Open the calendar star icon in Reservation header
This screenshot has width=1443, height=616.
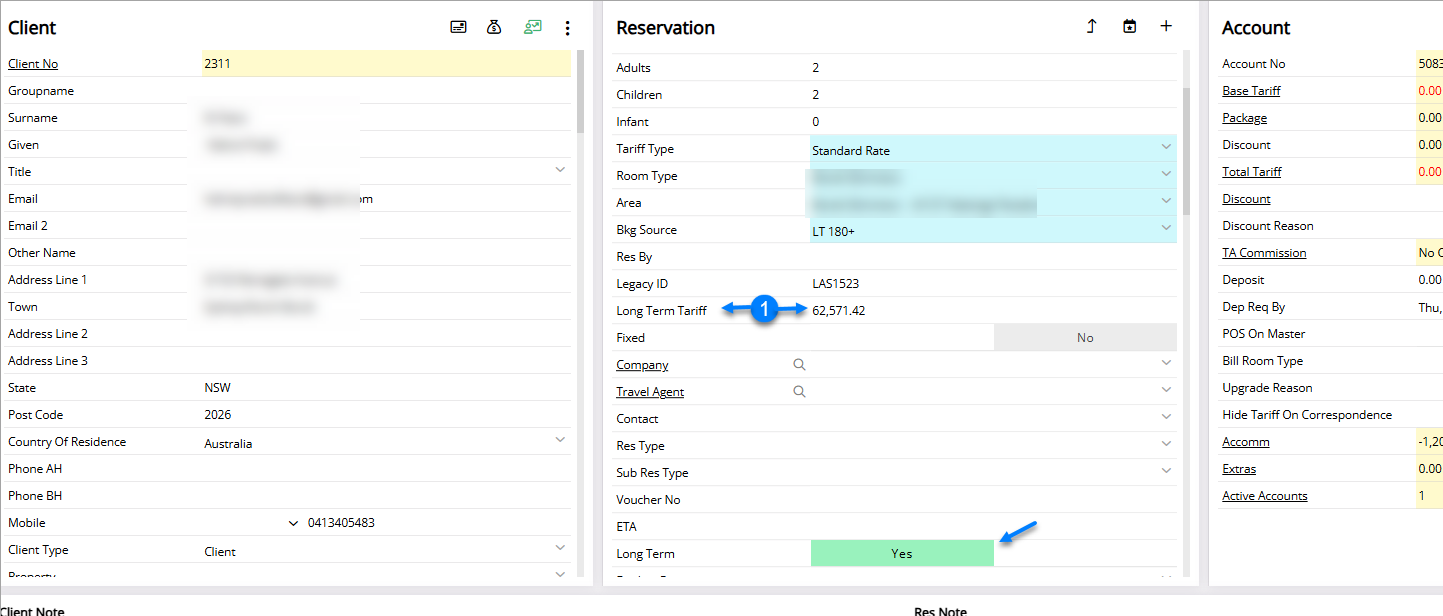[1129, 27]
